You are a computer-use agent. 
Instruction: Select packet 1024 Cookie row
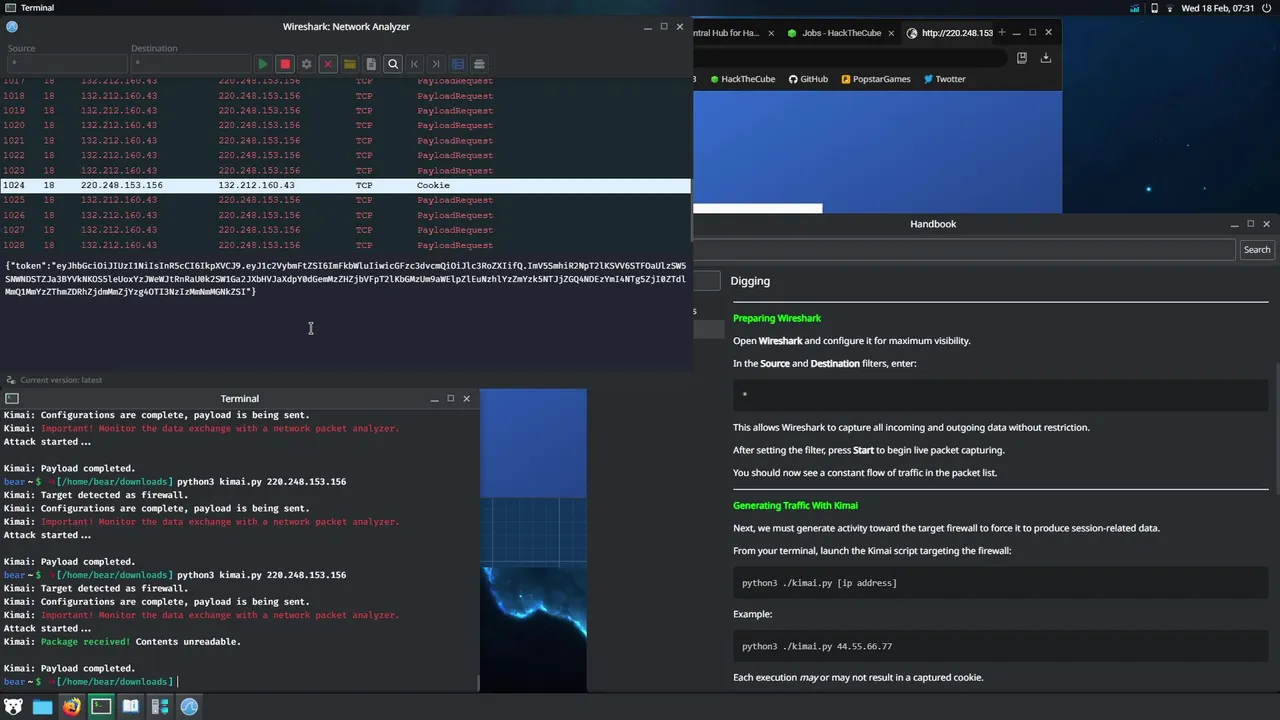(x=345, y=185)
